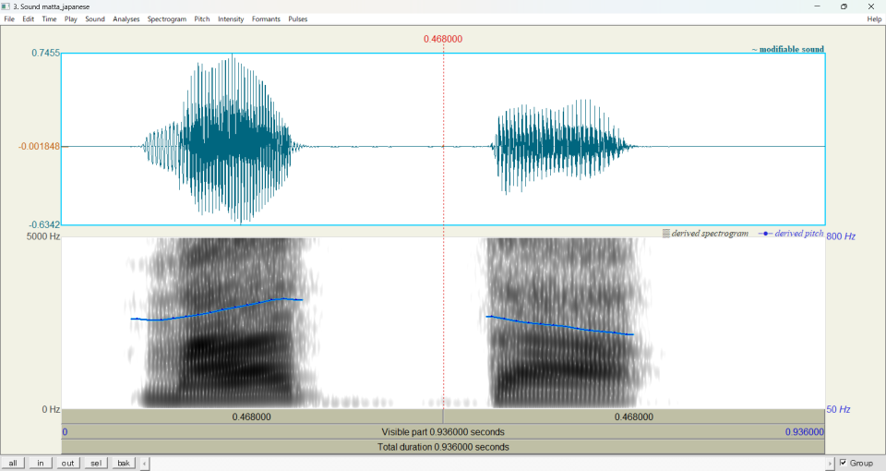Open the Analyses menu
Screen dimensions: 886x471
126,19
